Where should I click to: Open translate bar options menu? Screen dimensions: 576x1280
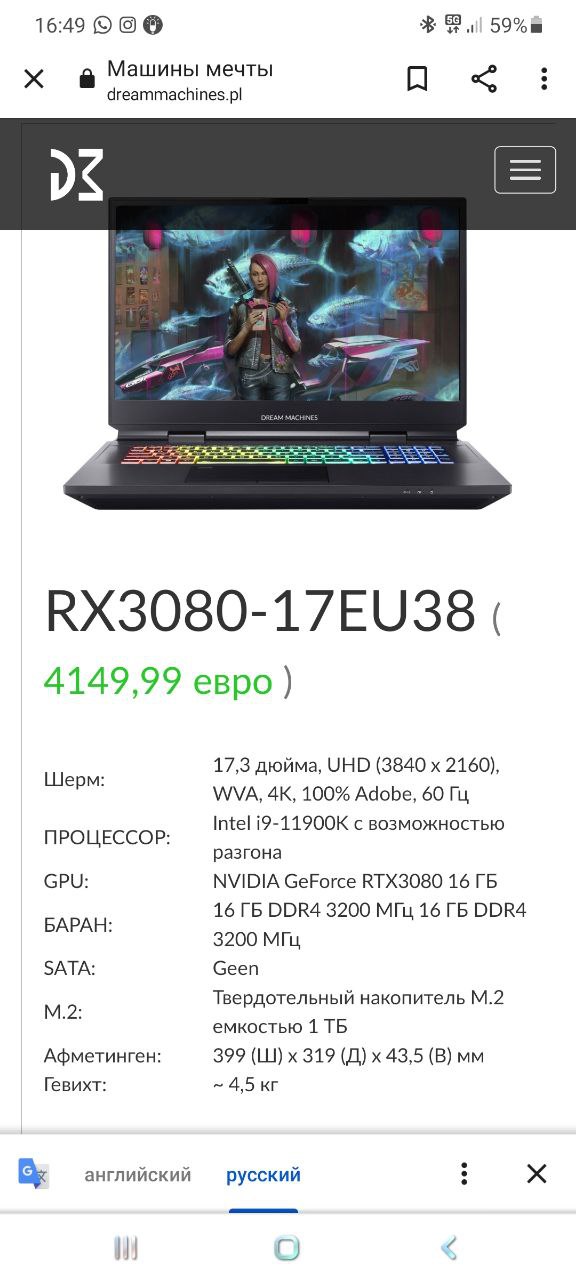point(464,1173)
